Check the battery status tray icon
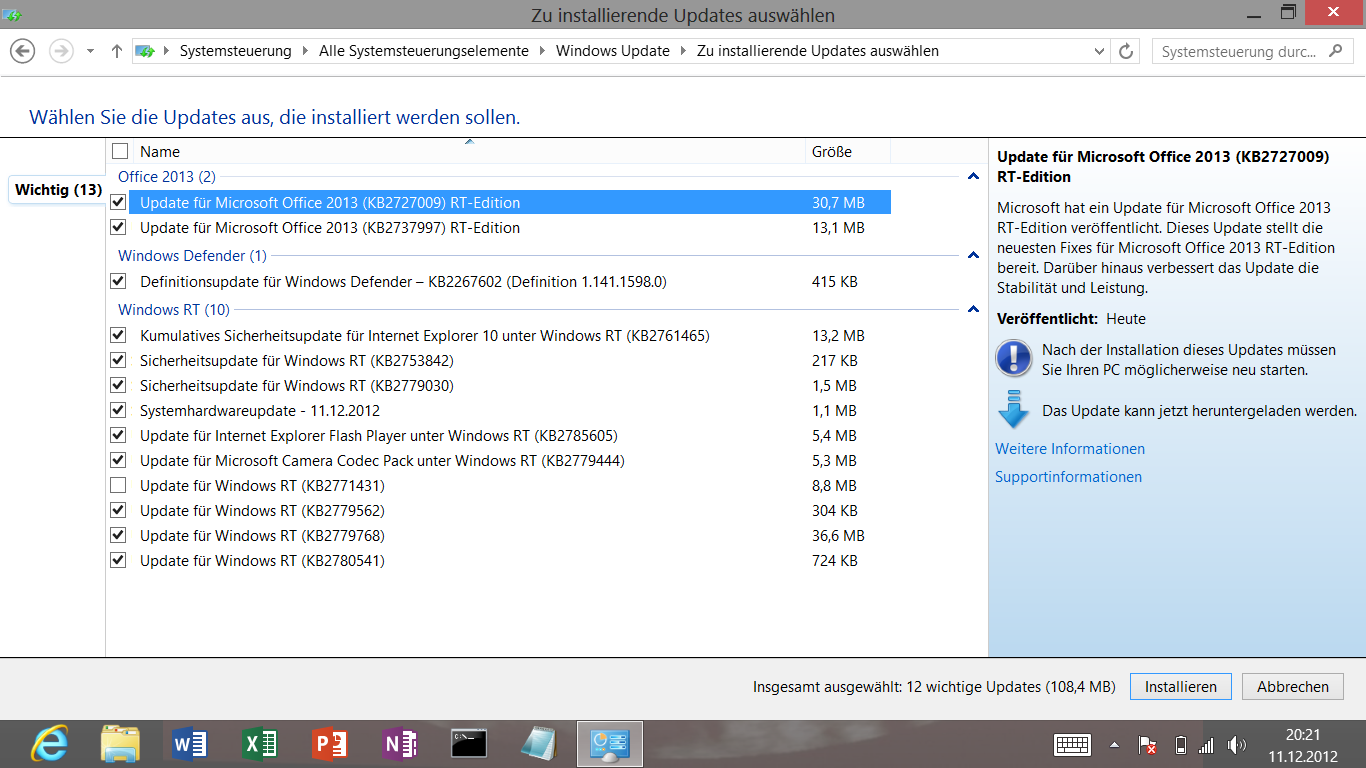The height and width of the screenshot is (768, 1366). click(1180, 745)
